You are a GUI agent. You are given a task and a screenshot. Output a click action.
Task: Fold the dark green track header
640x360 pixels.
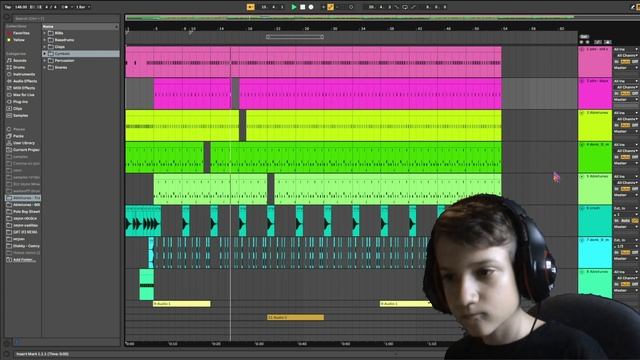(x=582, y=144)
